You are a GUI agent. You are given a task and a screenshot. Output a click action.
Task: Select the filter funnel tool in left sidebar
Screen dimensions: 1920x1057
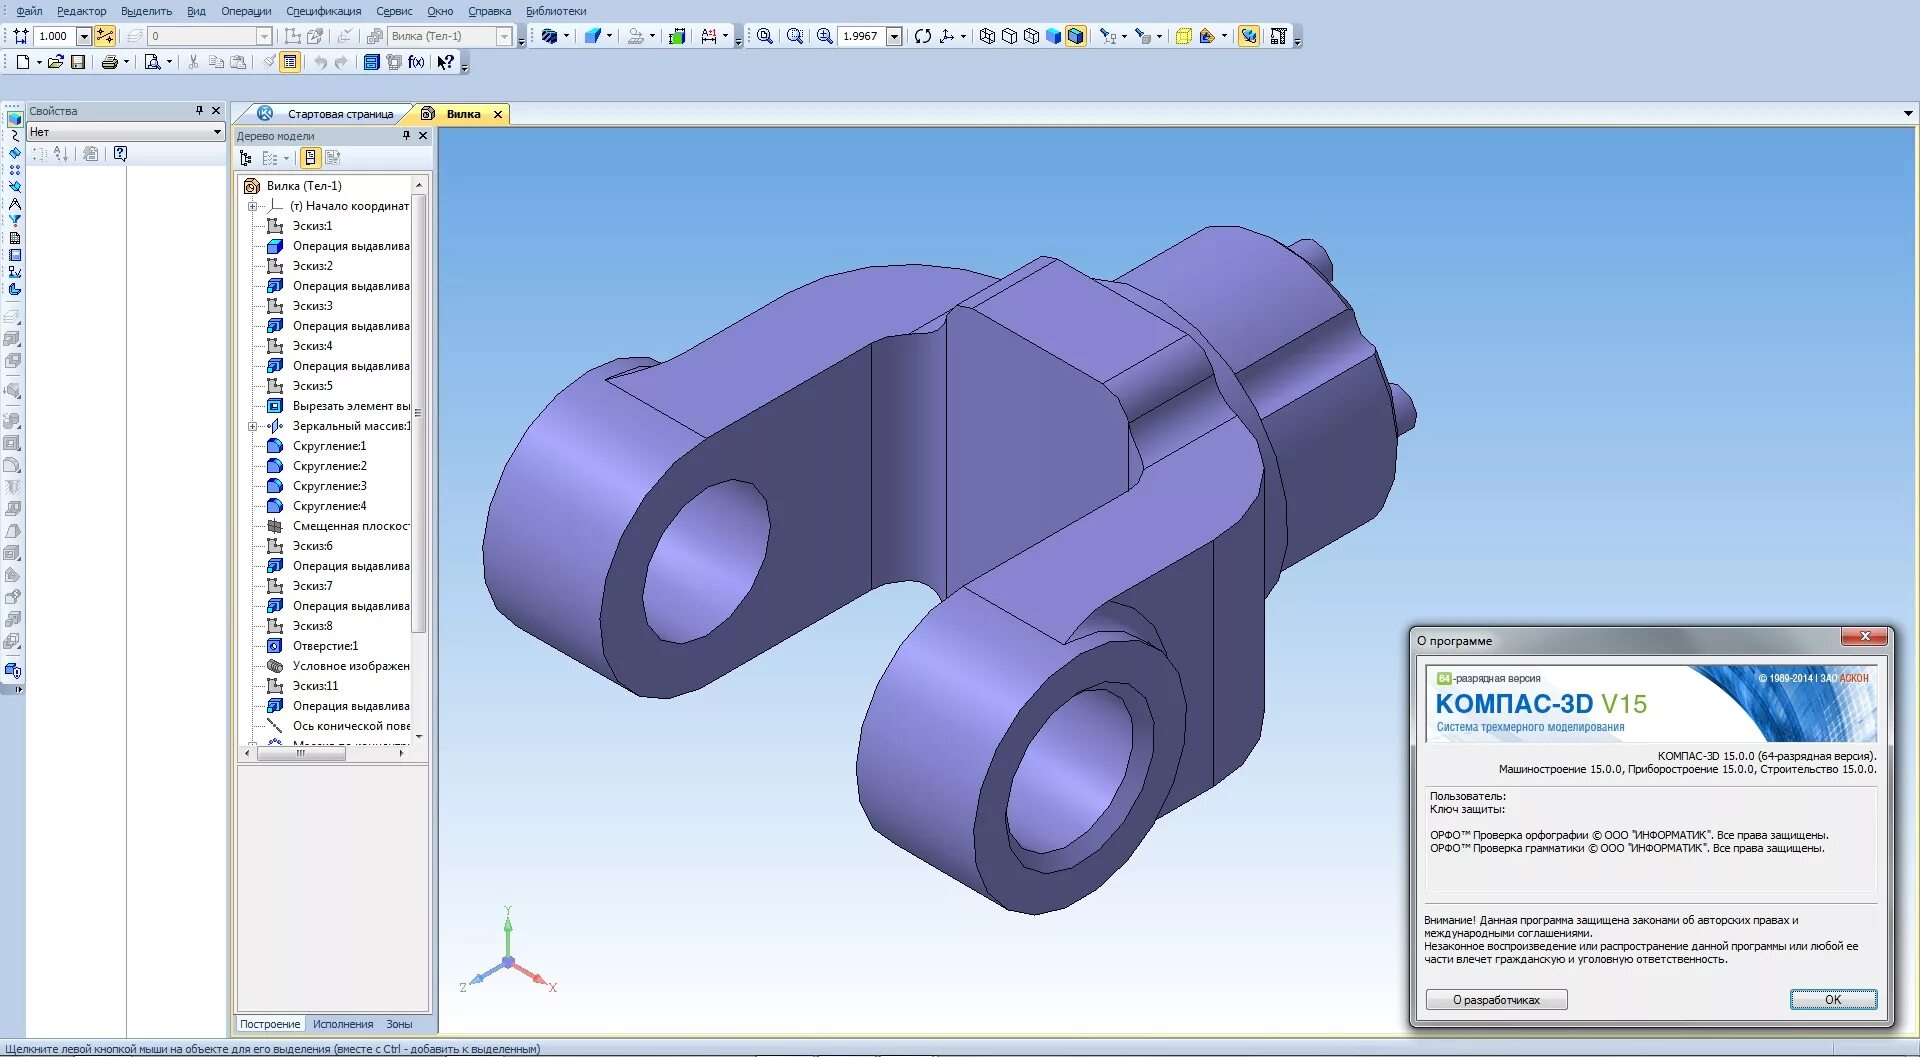pyautogui.click(x=14, y=221)
